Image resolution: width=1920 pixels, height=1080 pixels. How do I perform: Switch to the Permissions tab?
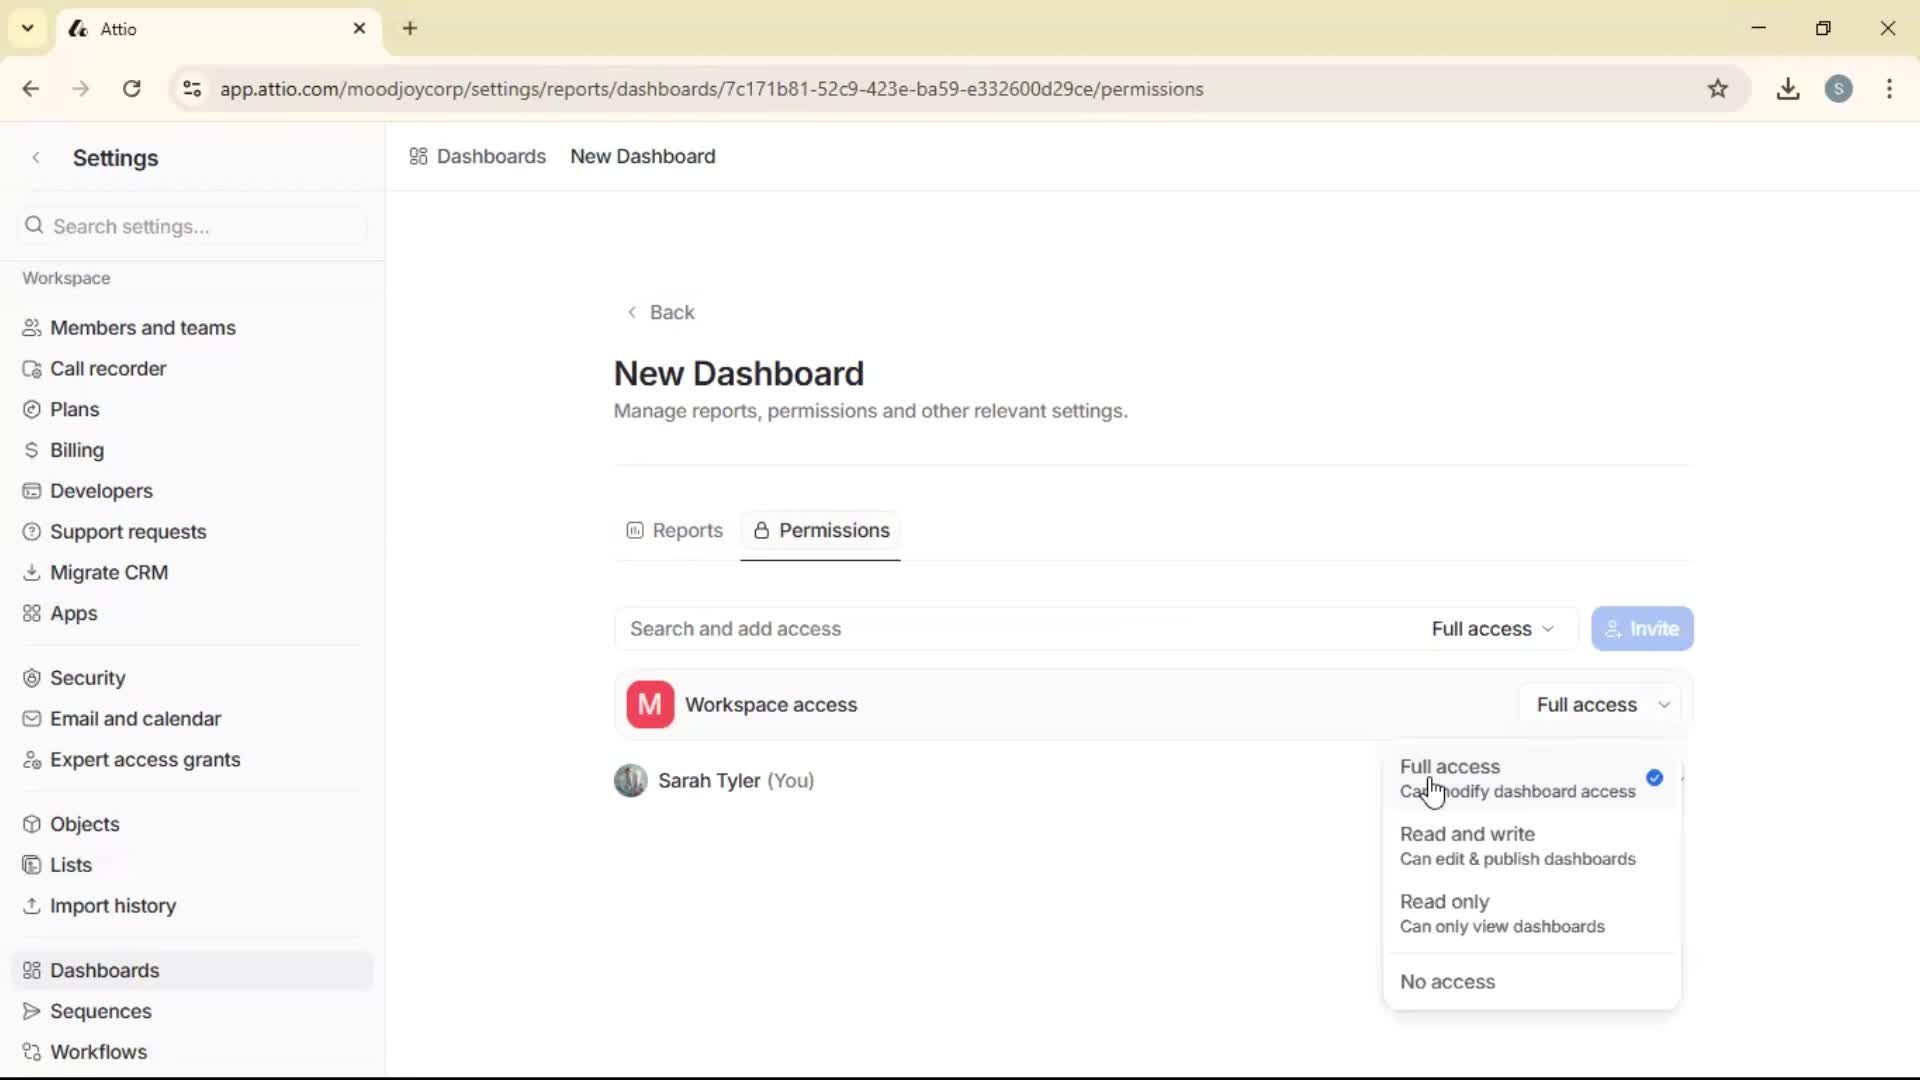pyautogui.click(x=820, y=530)
